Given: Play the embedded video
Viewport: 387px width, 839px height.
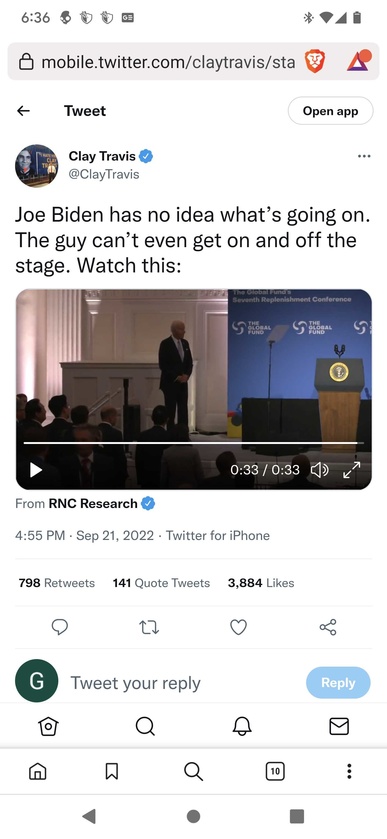Looking at the screenshot, I should click(x=35, y=470).
